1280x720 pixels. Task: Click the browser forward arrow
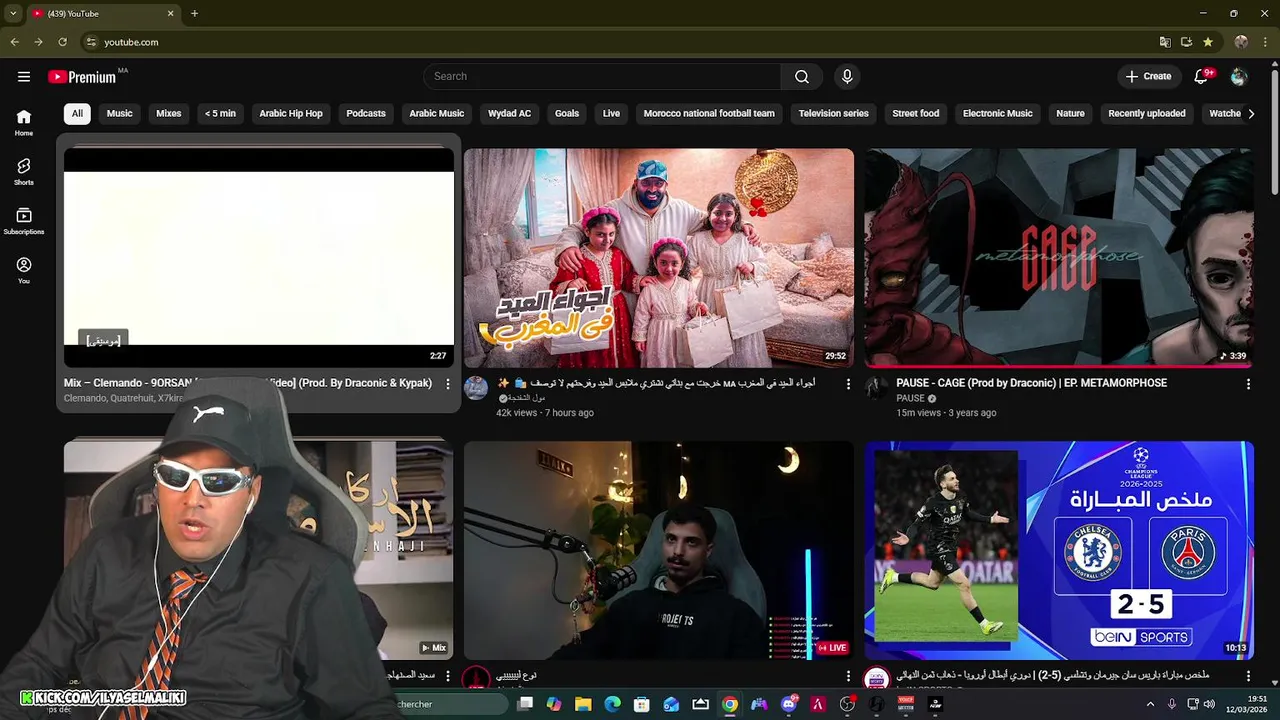point(38,42)
